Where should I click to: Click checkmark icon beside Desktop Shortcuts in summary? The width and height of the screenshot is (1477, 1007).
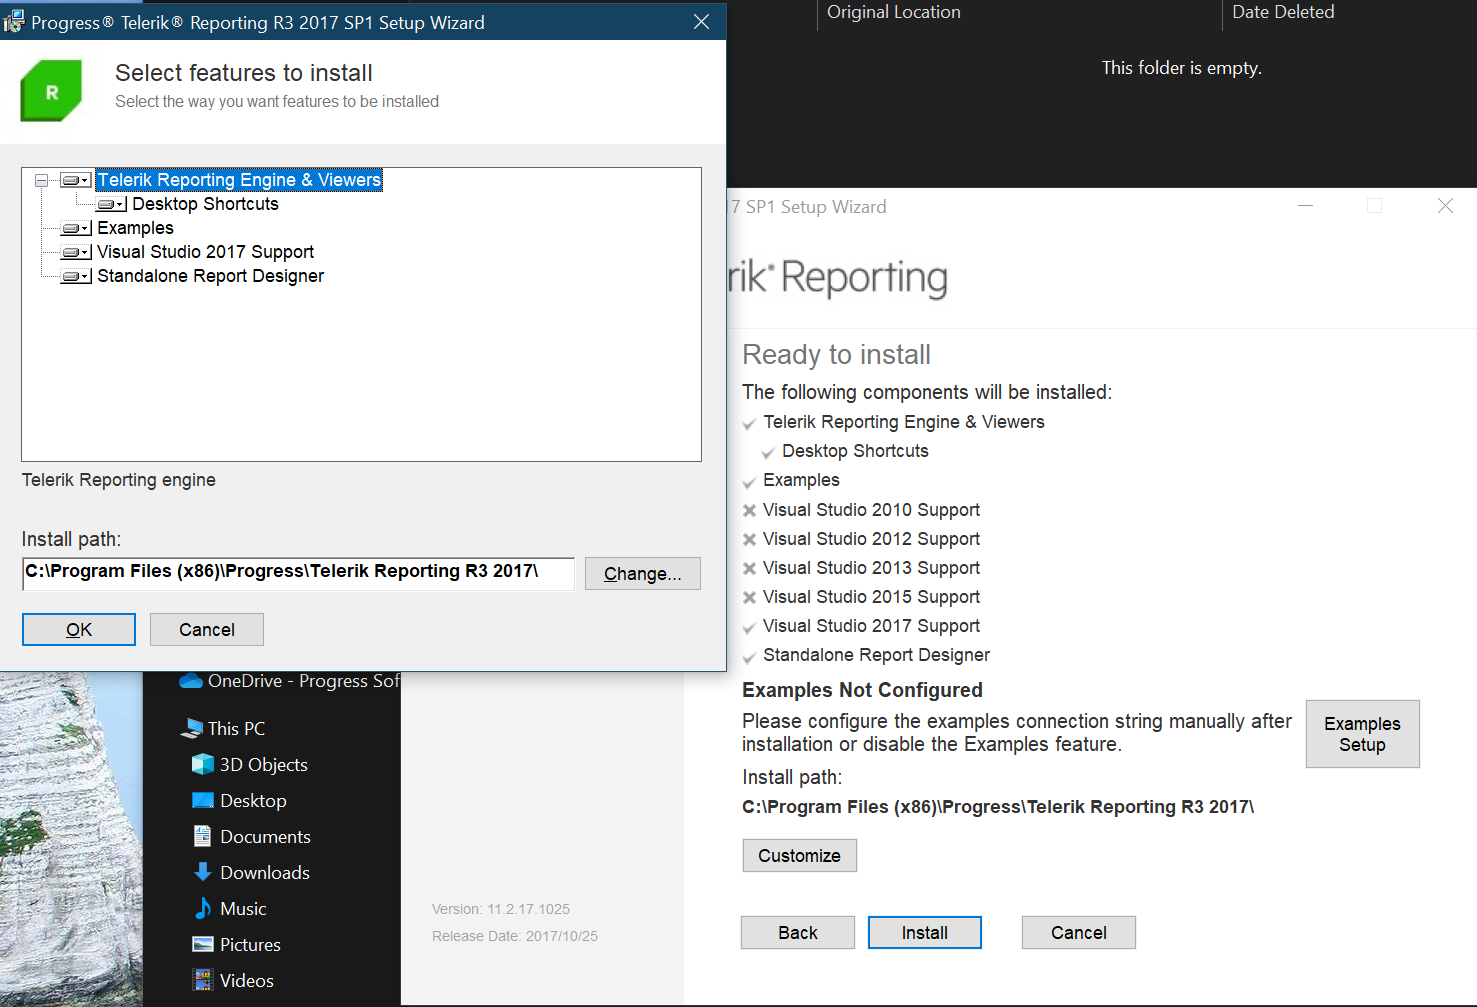[768, 453]
